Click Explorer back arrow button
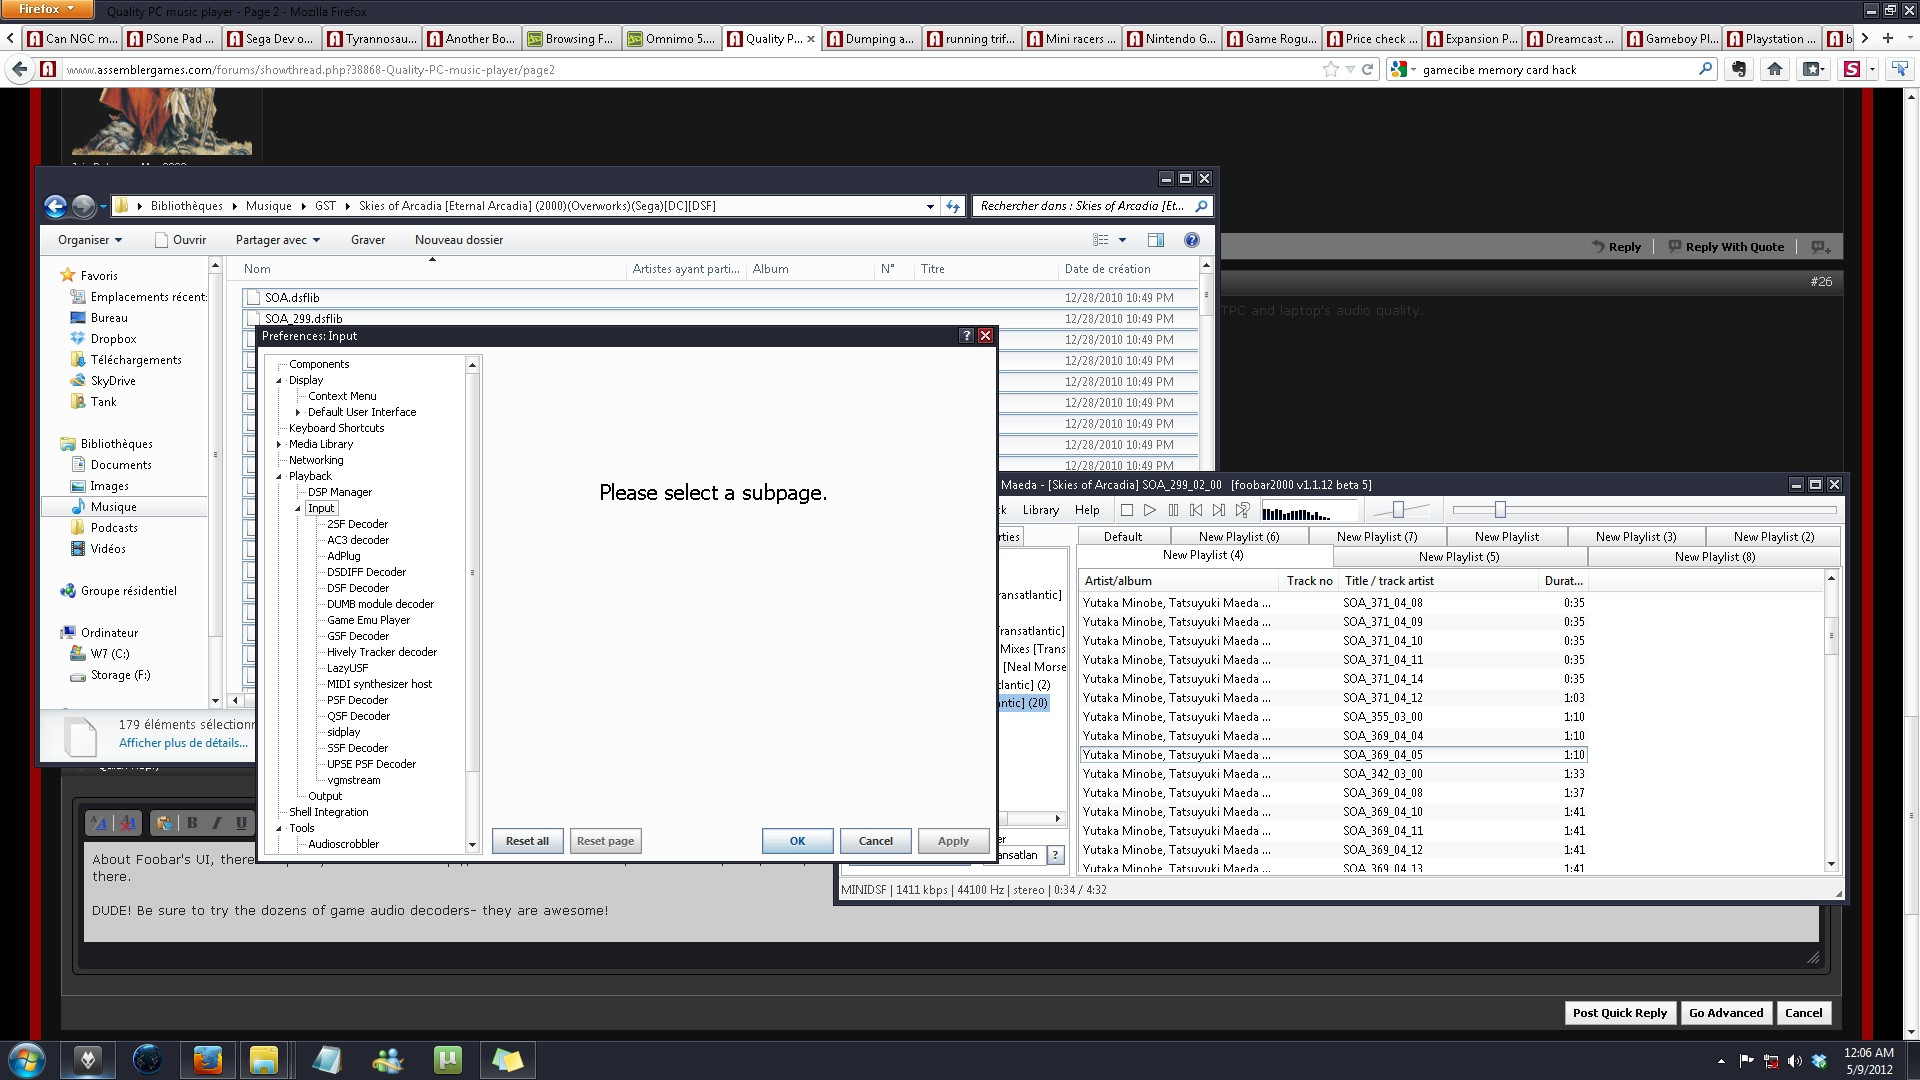 (x=56, y=206)
